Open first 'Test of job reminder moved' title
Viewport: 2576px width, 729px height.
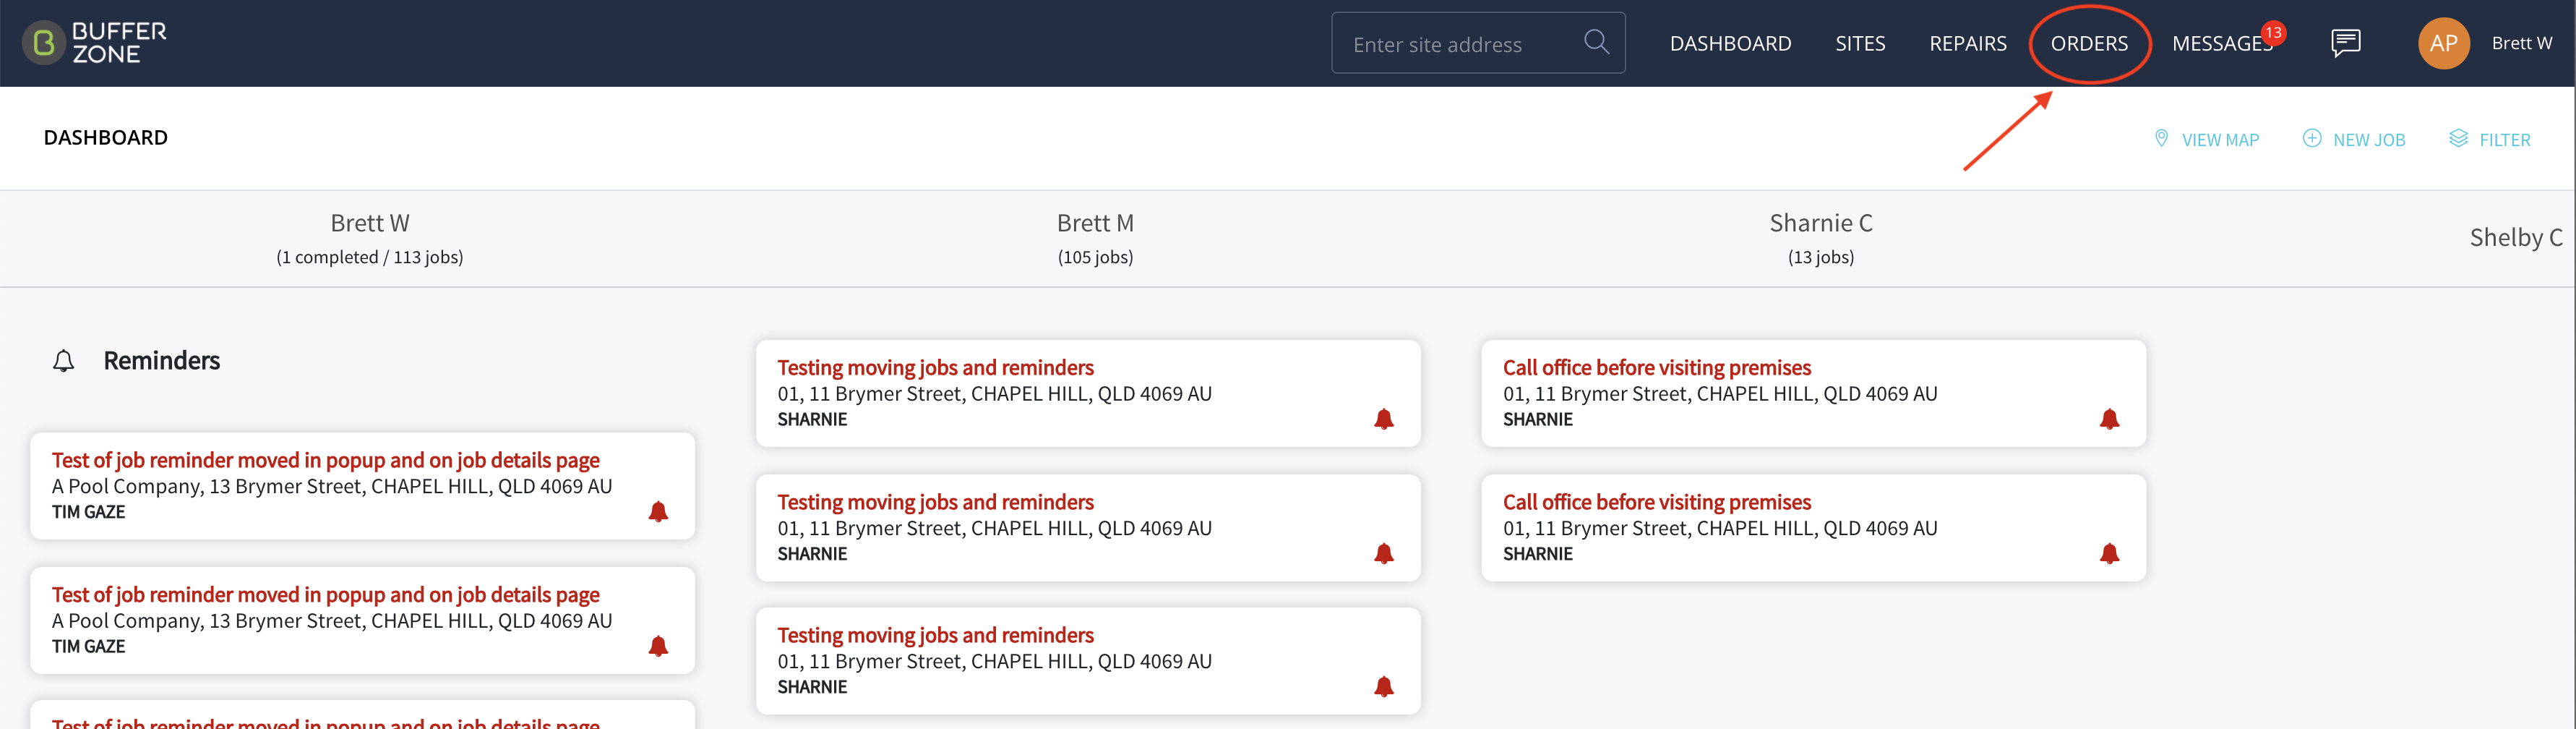click(x=325, y=460)
